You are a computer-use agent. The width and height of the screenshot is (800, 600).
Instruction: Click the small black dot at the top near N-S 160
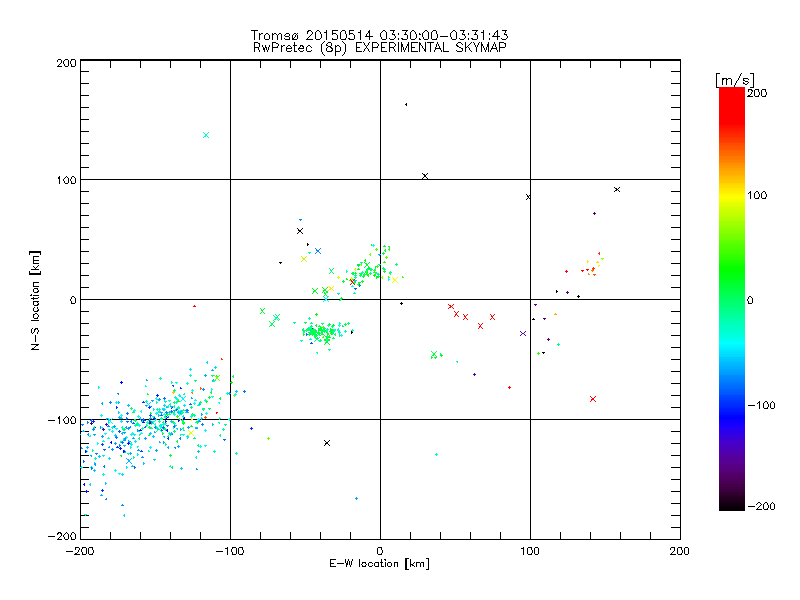point(406,105)
